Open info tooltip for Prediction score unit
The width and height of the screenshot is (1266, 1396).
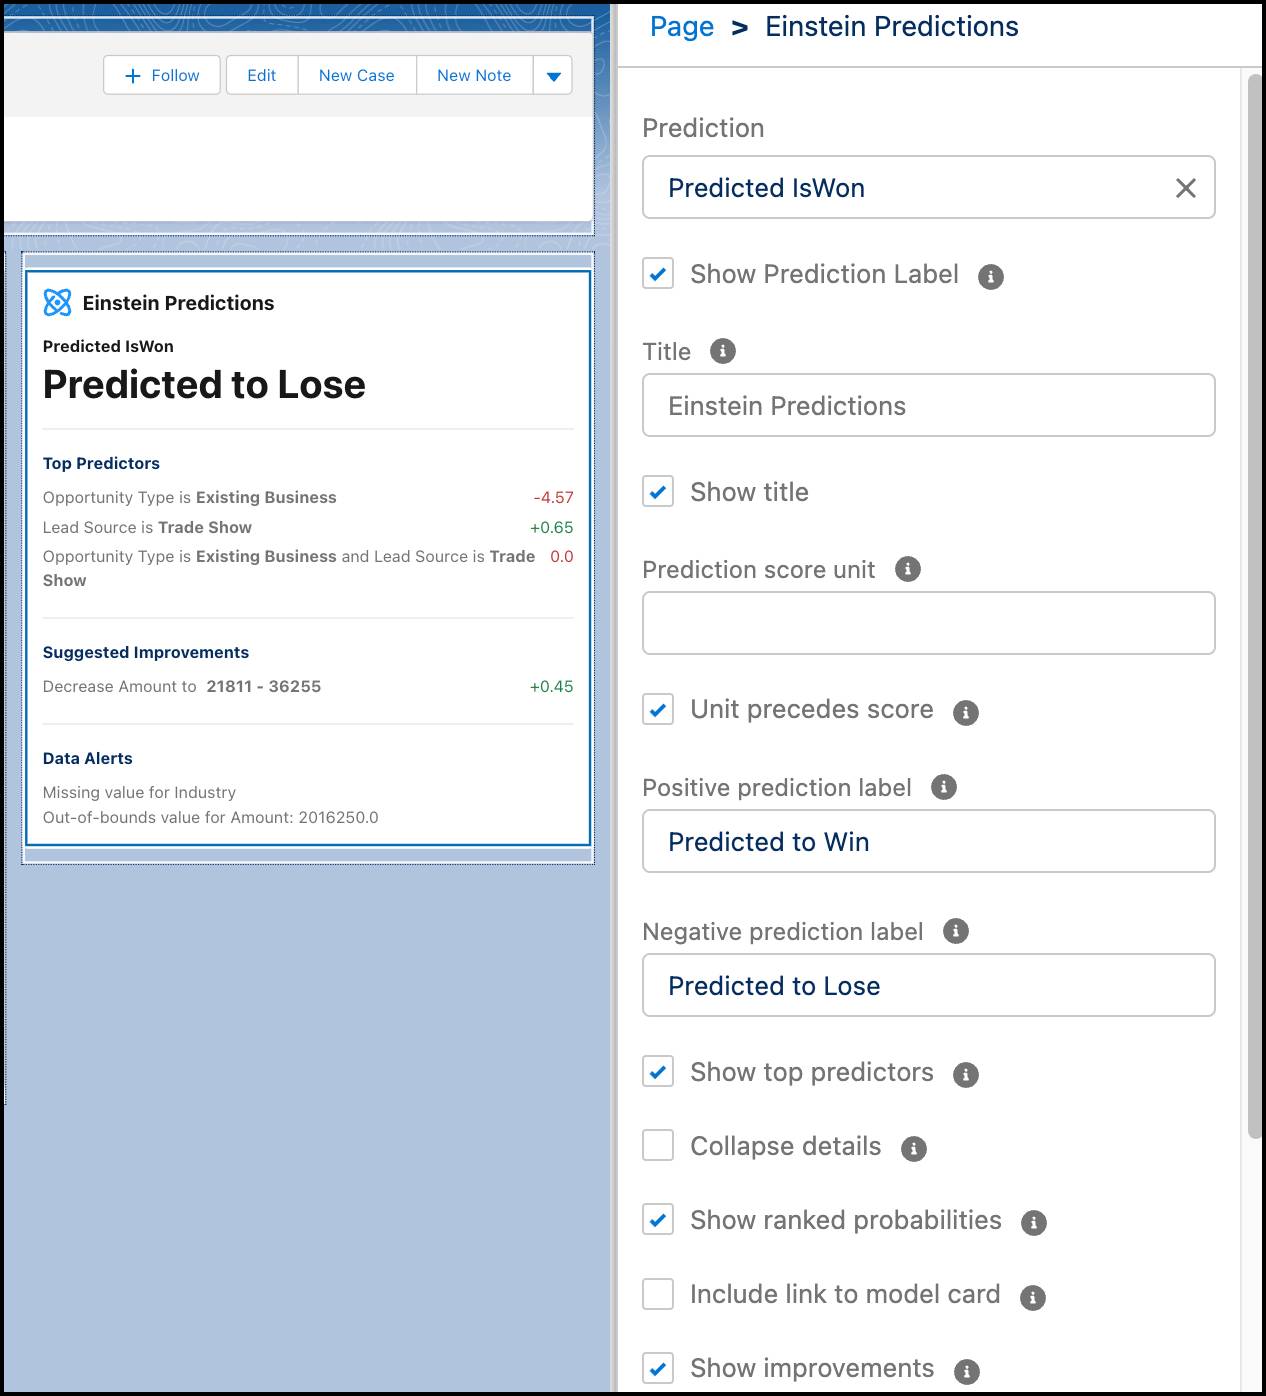coord(908,568)
